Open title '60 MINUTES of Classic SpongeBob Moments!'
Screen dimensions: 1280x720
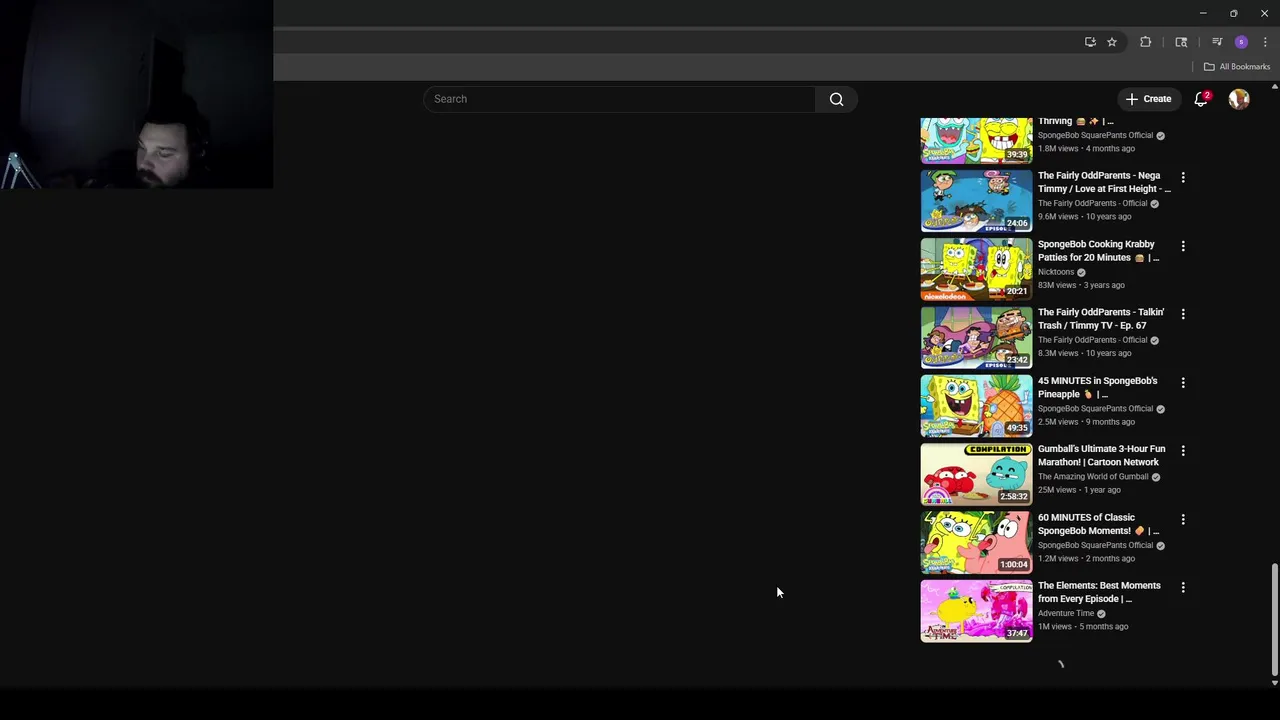pos(1098,524)
